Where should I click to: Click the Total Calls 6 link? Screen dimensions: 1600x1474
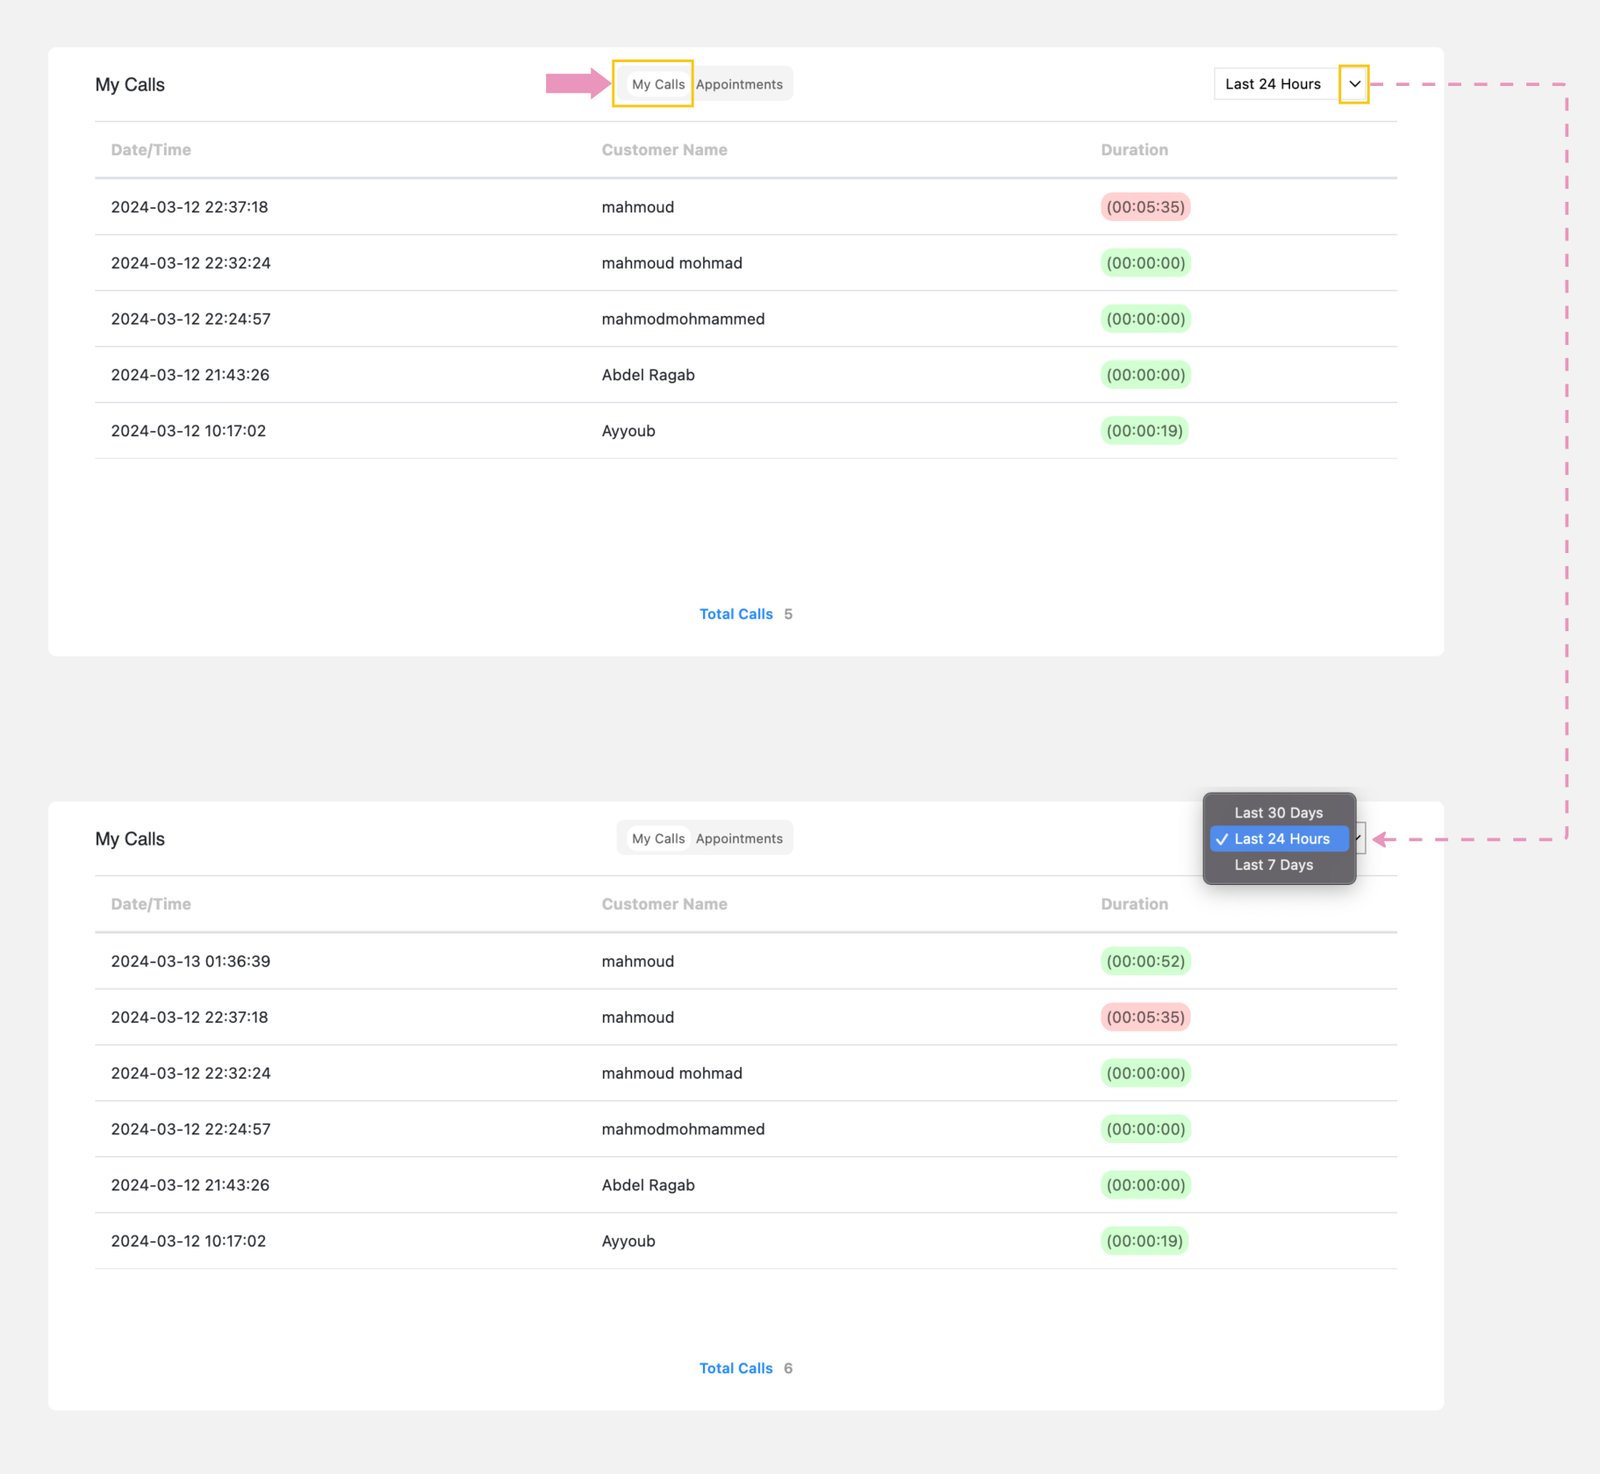pos(736,1368)
